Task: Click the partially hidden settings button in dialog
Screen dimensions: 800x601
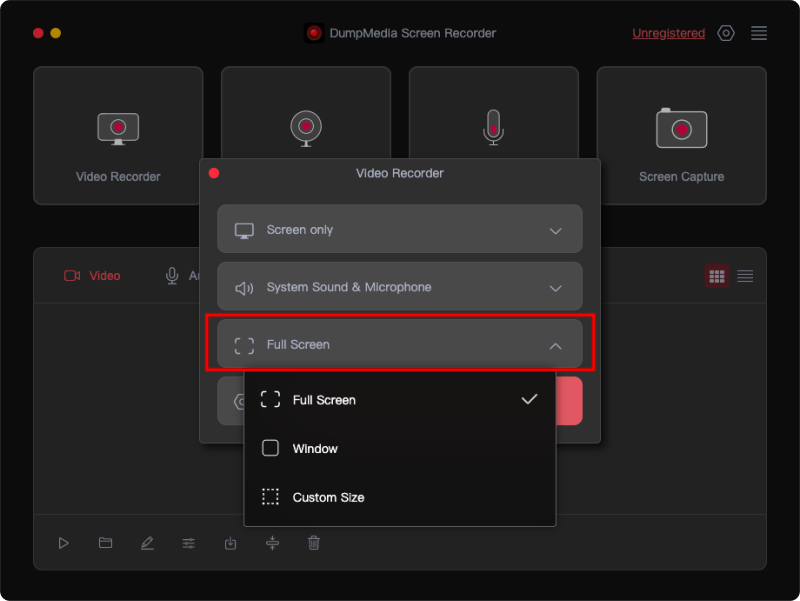Action: pos(231,400)
